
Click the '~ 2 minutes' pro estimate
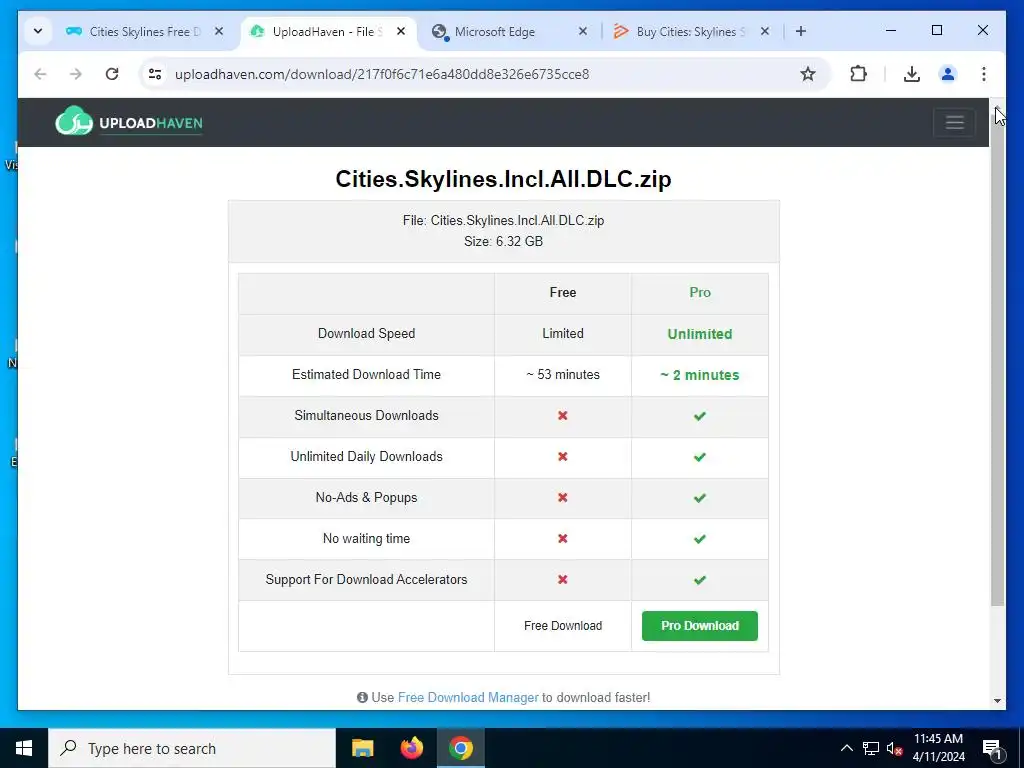pyautogui.click(x=699, y=375)
